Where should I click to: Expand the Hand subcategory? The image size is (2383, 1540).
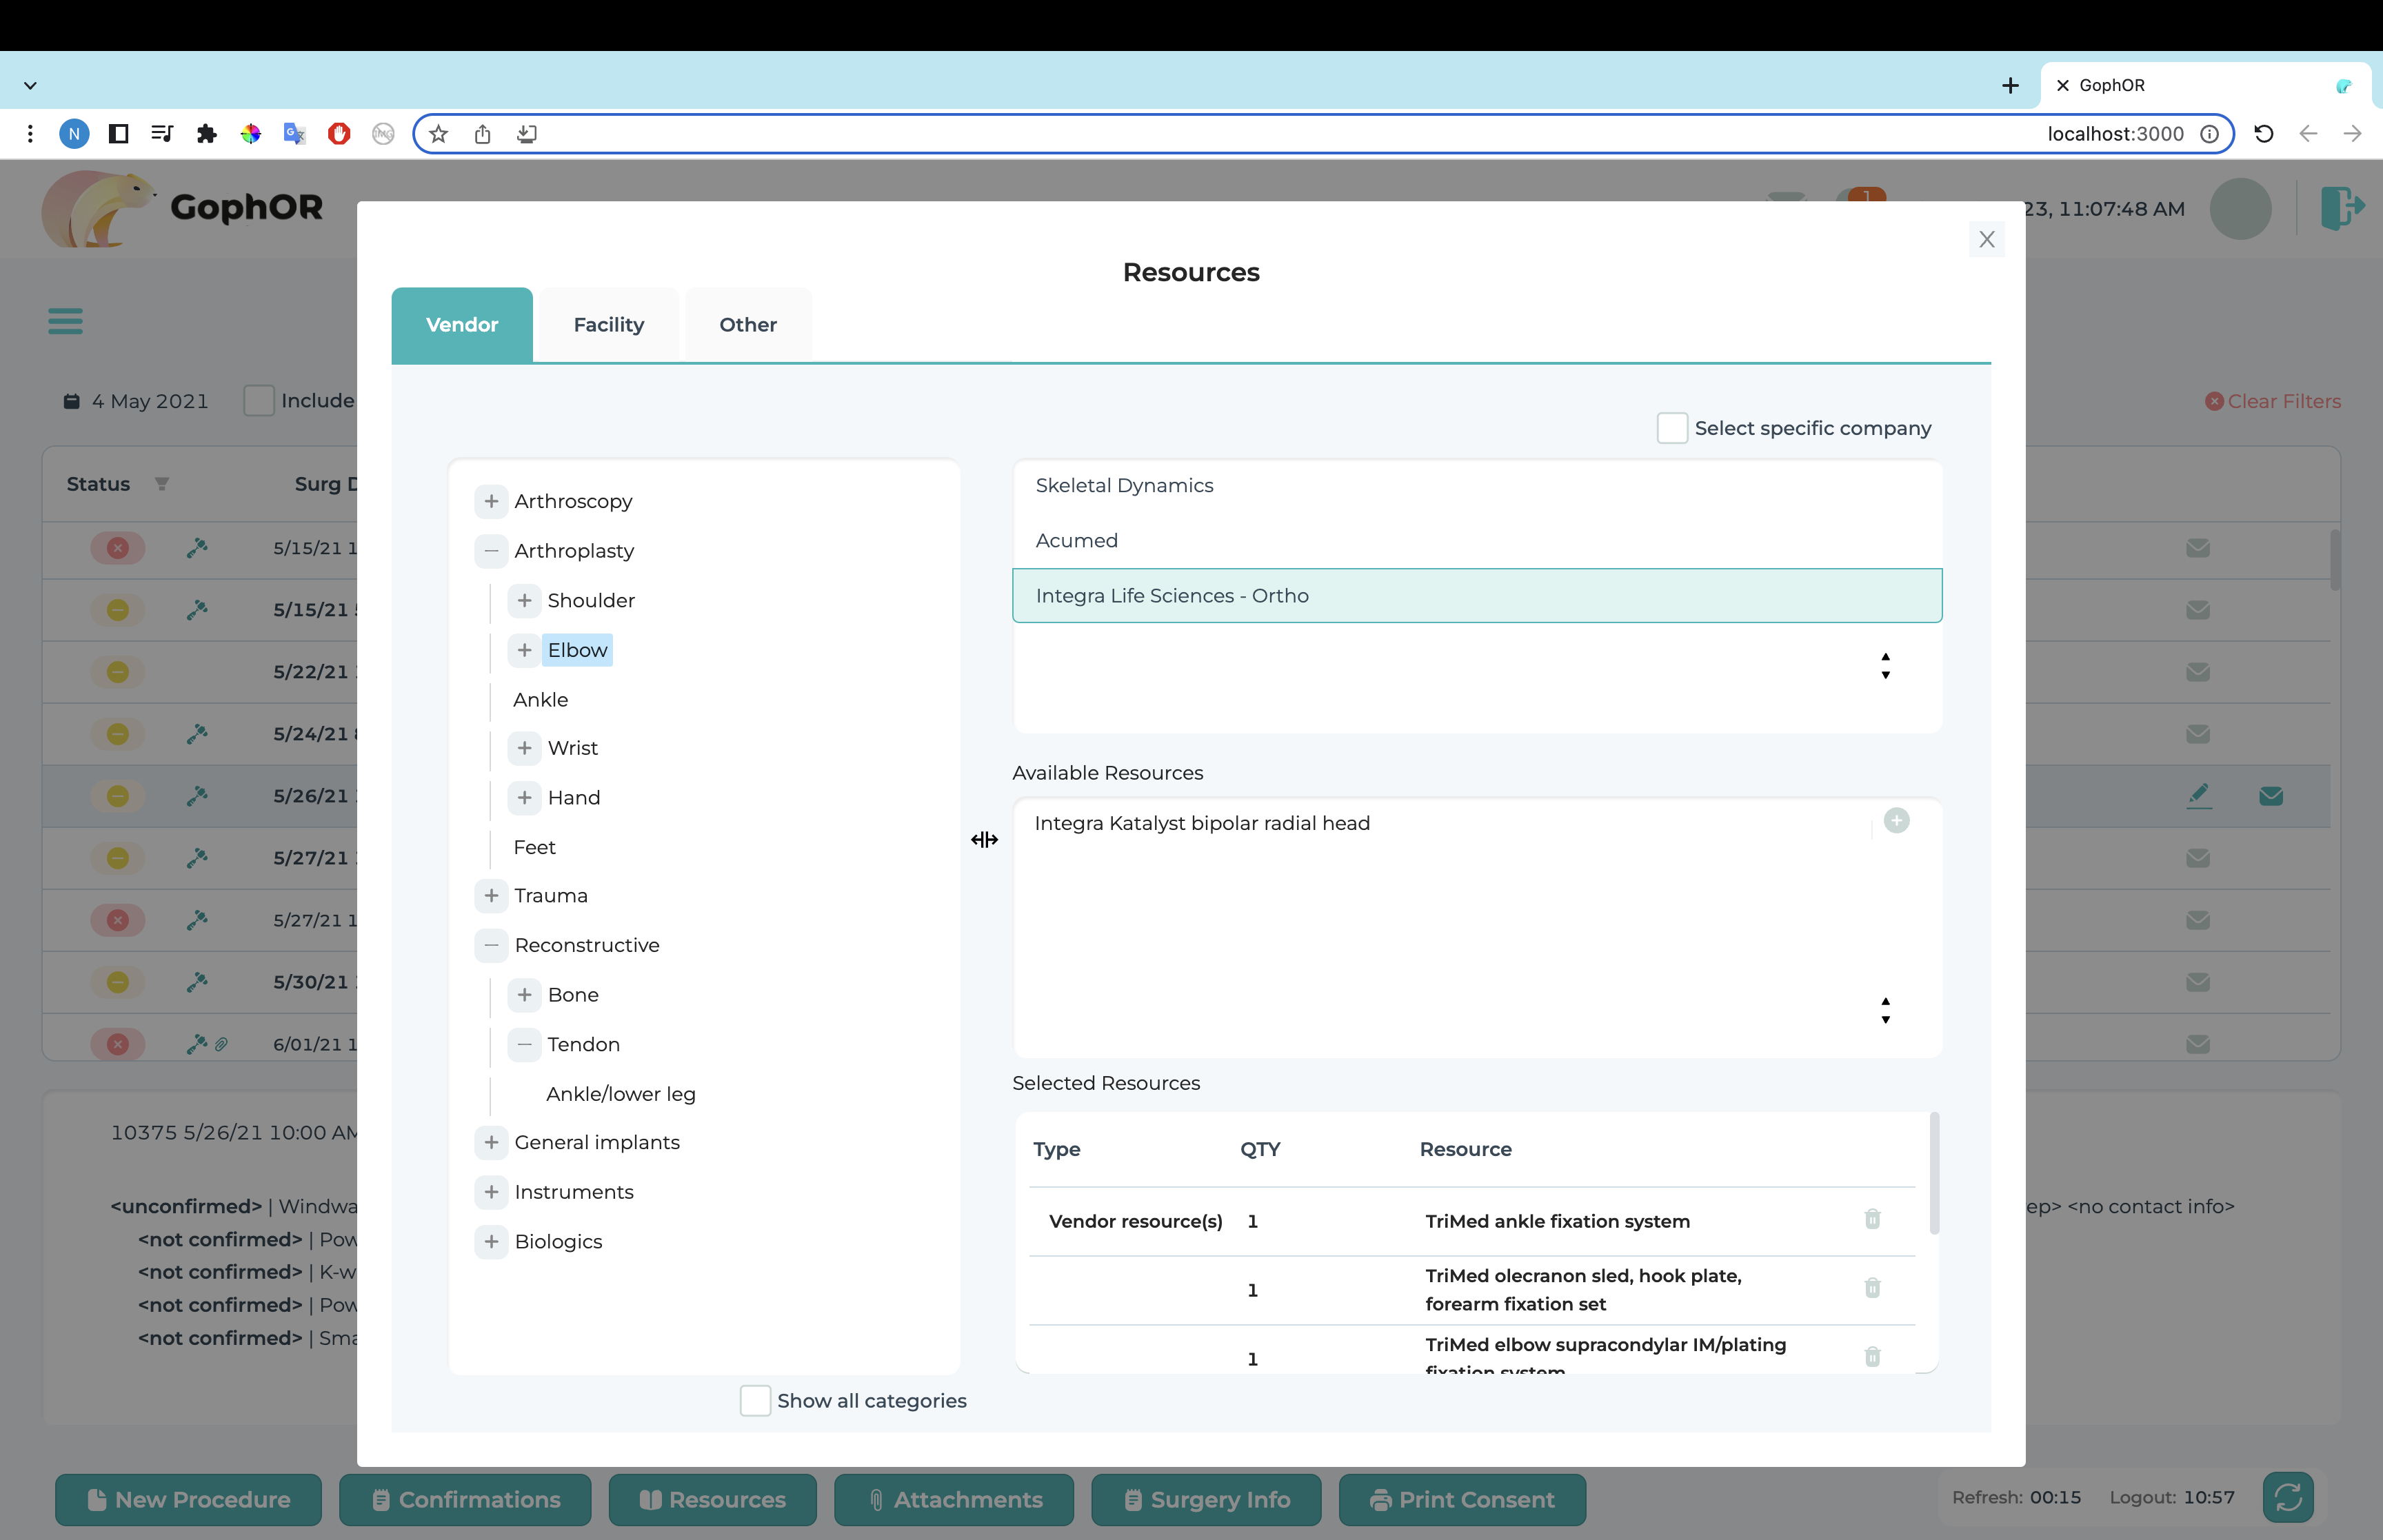click(x=524, y=797)
